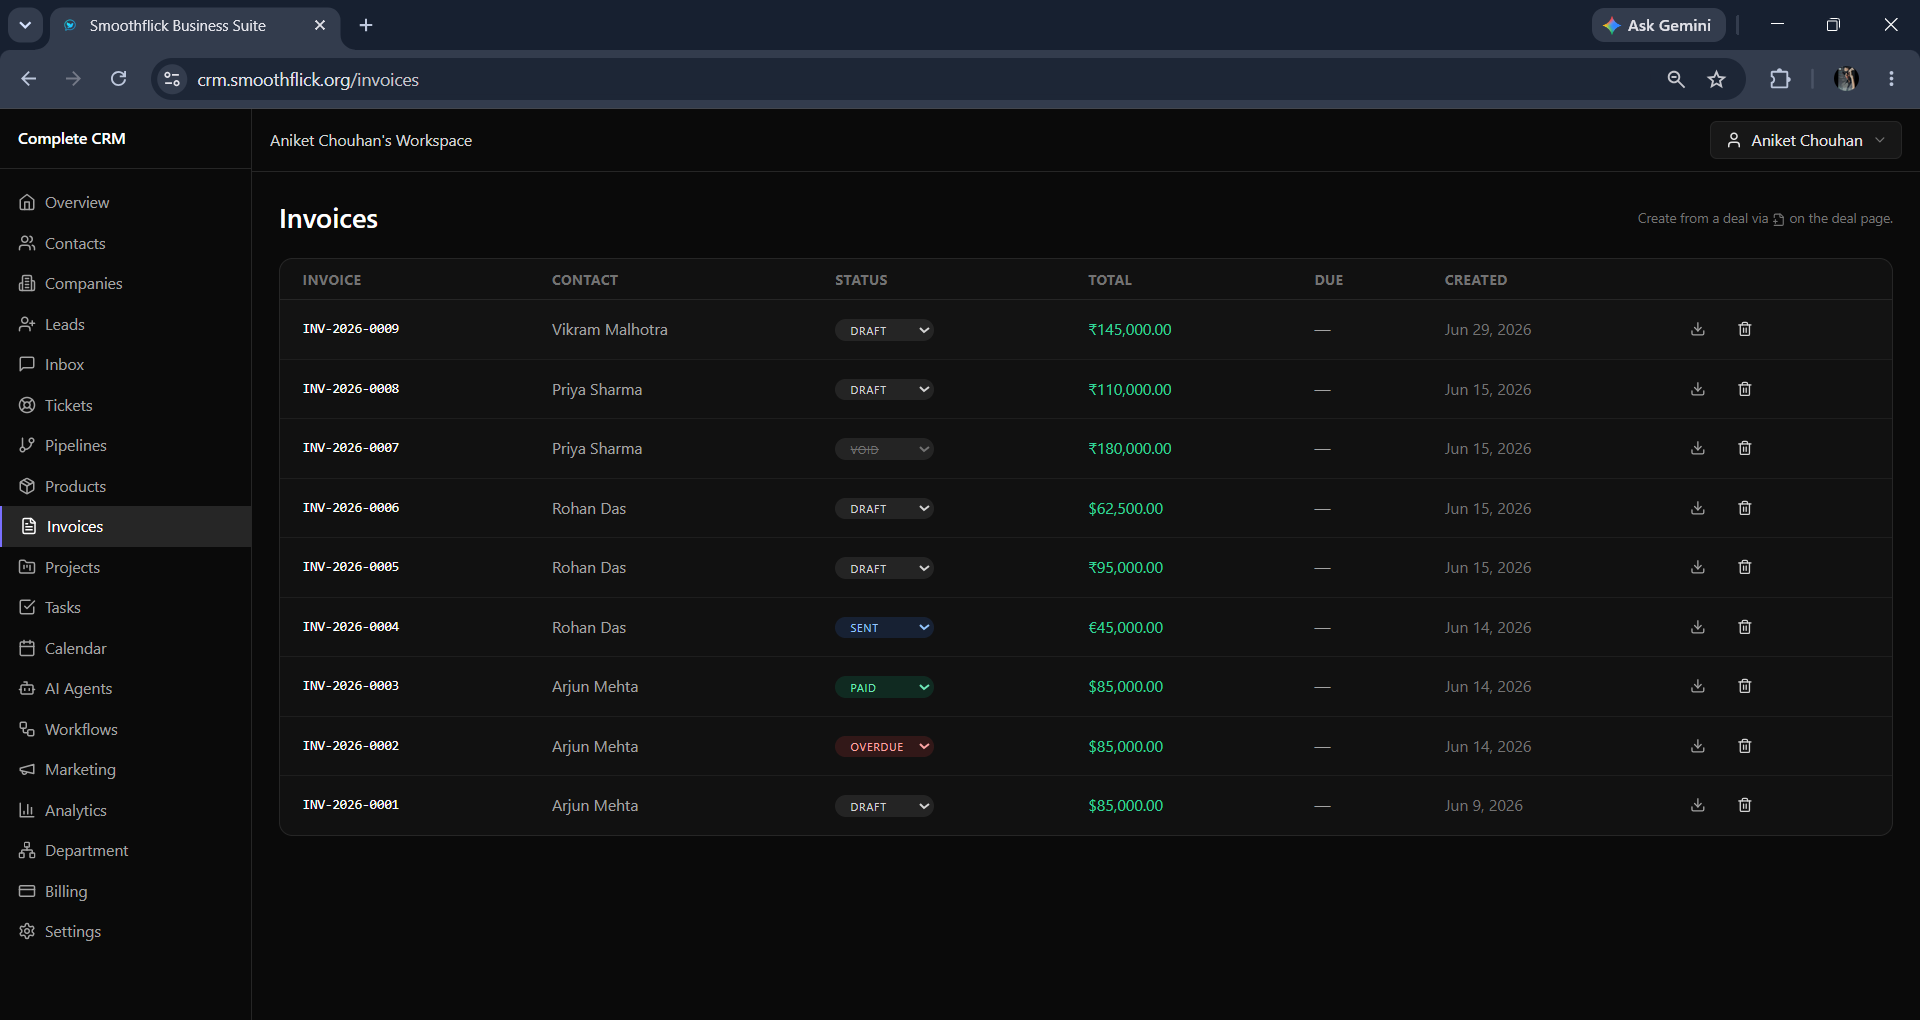Image resolution: width=1920 pixels, height=1020 pixels.
Task: Delete invoice INV-2026-0009
Action: 1744,329
